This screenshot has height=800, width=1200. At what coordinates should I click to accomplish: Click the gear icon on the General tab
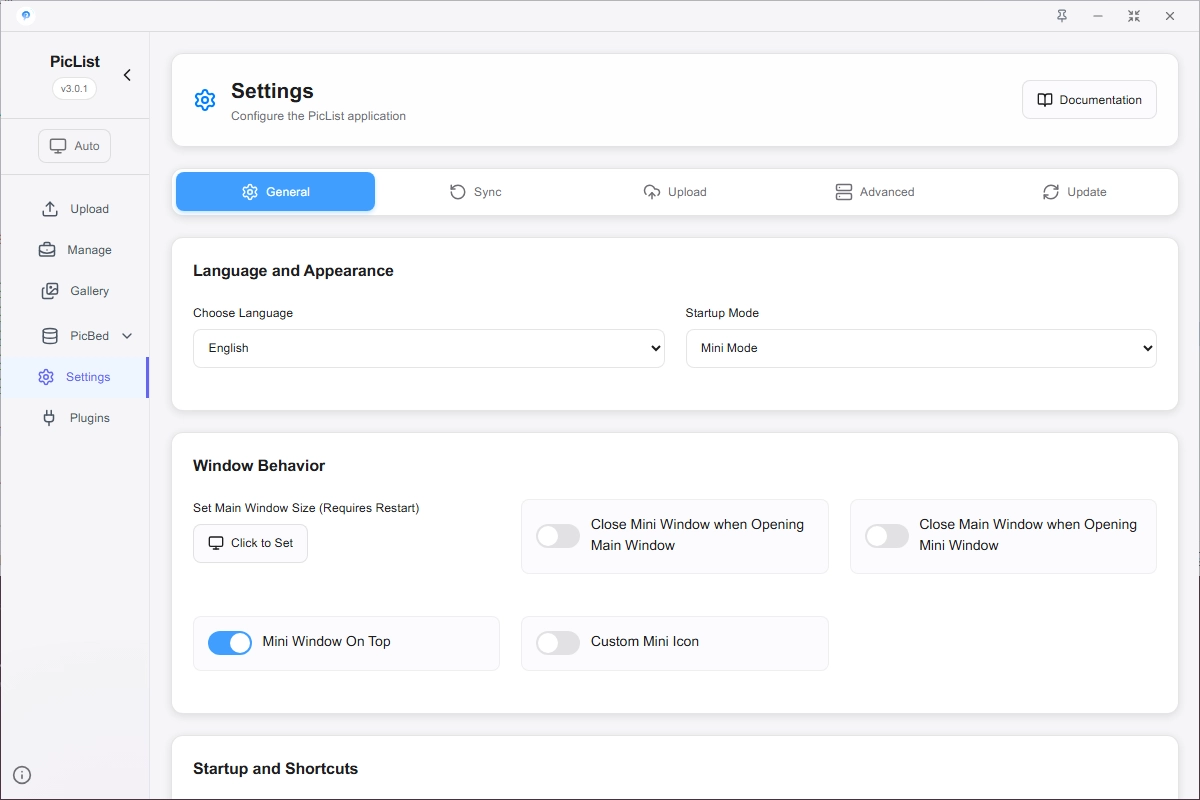pos(250,192)
